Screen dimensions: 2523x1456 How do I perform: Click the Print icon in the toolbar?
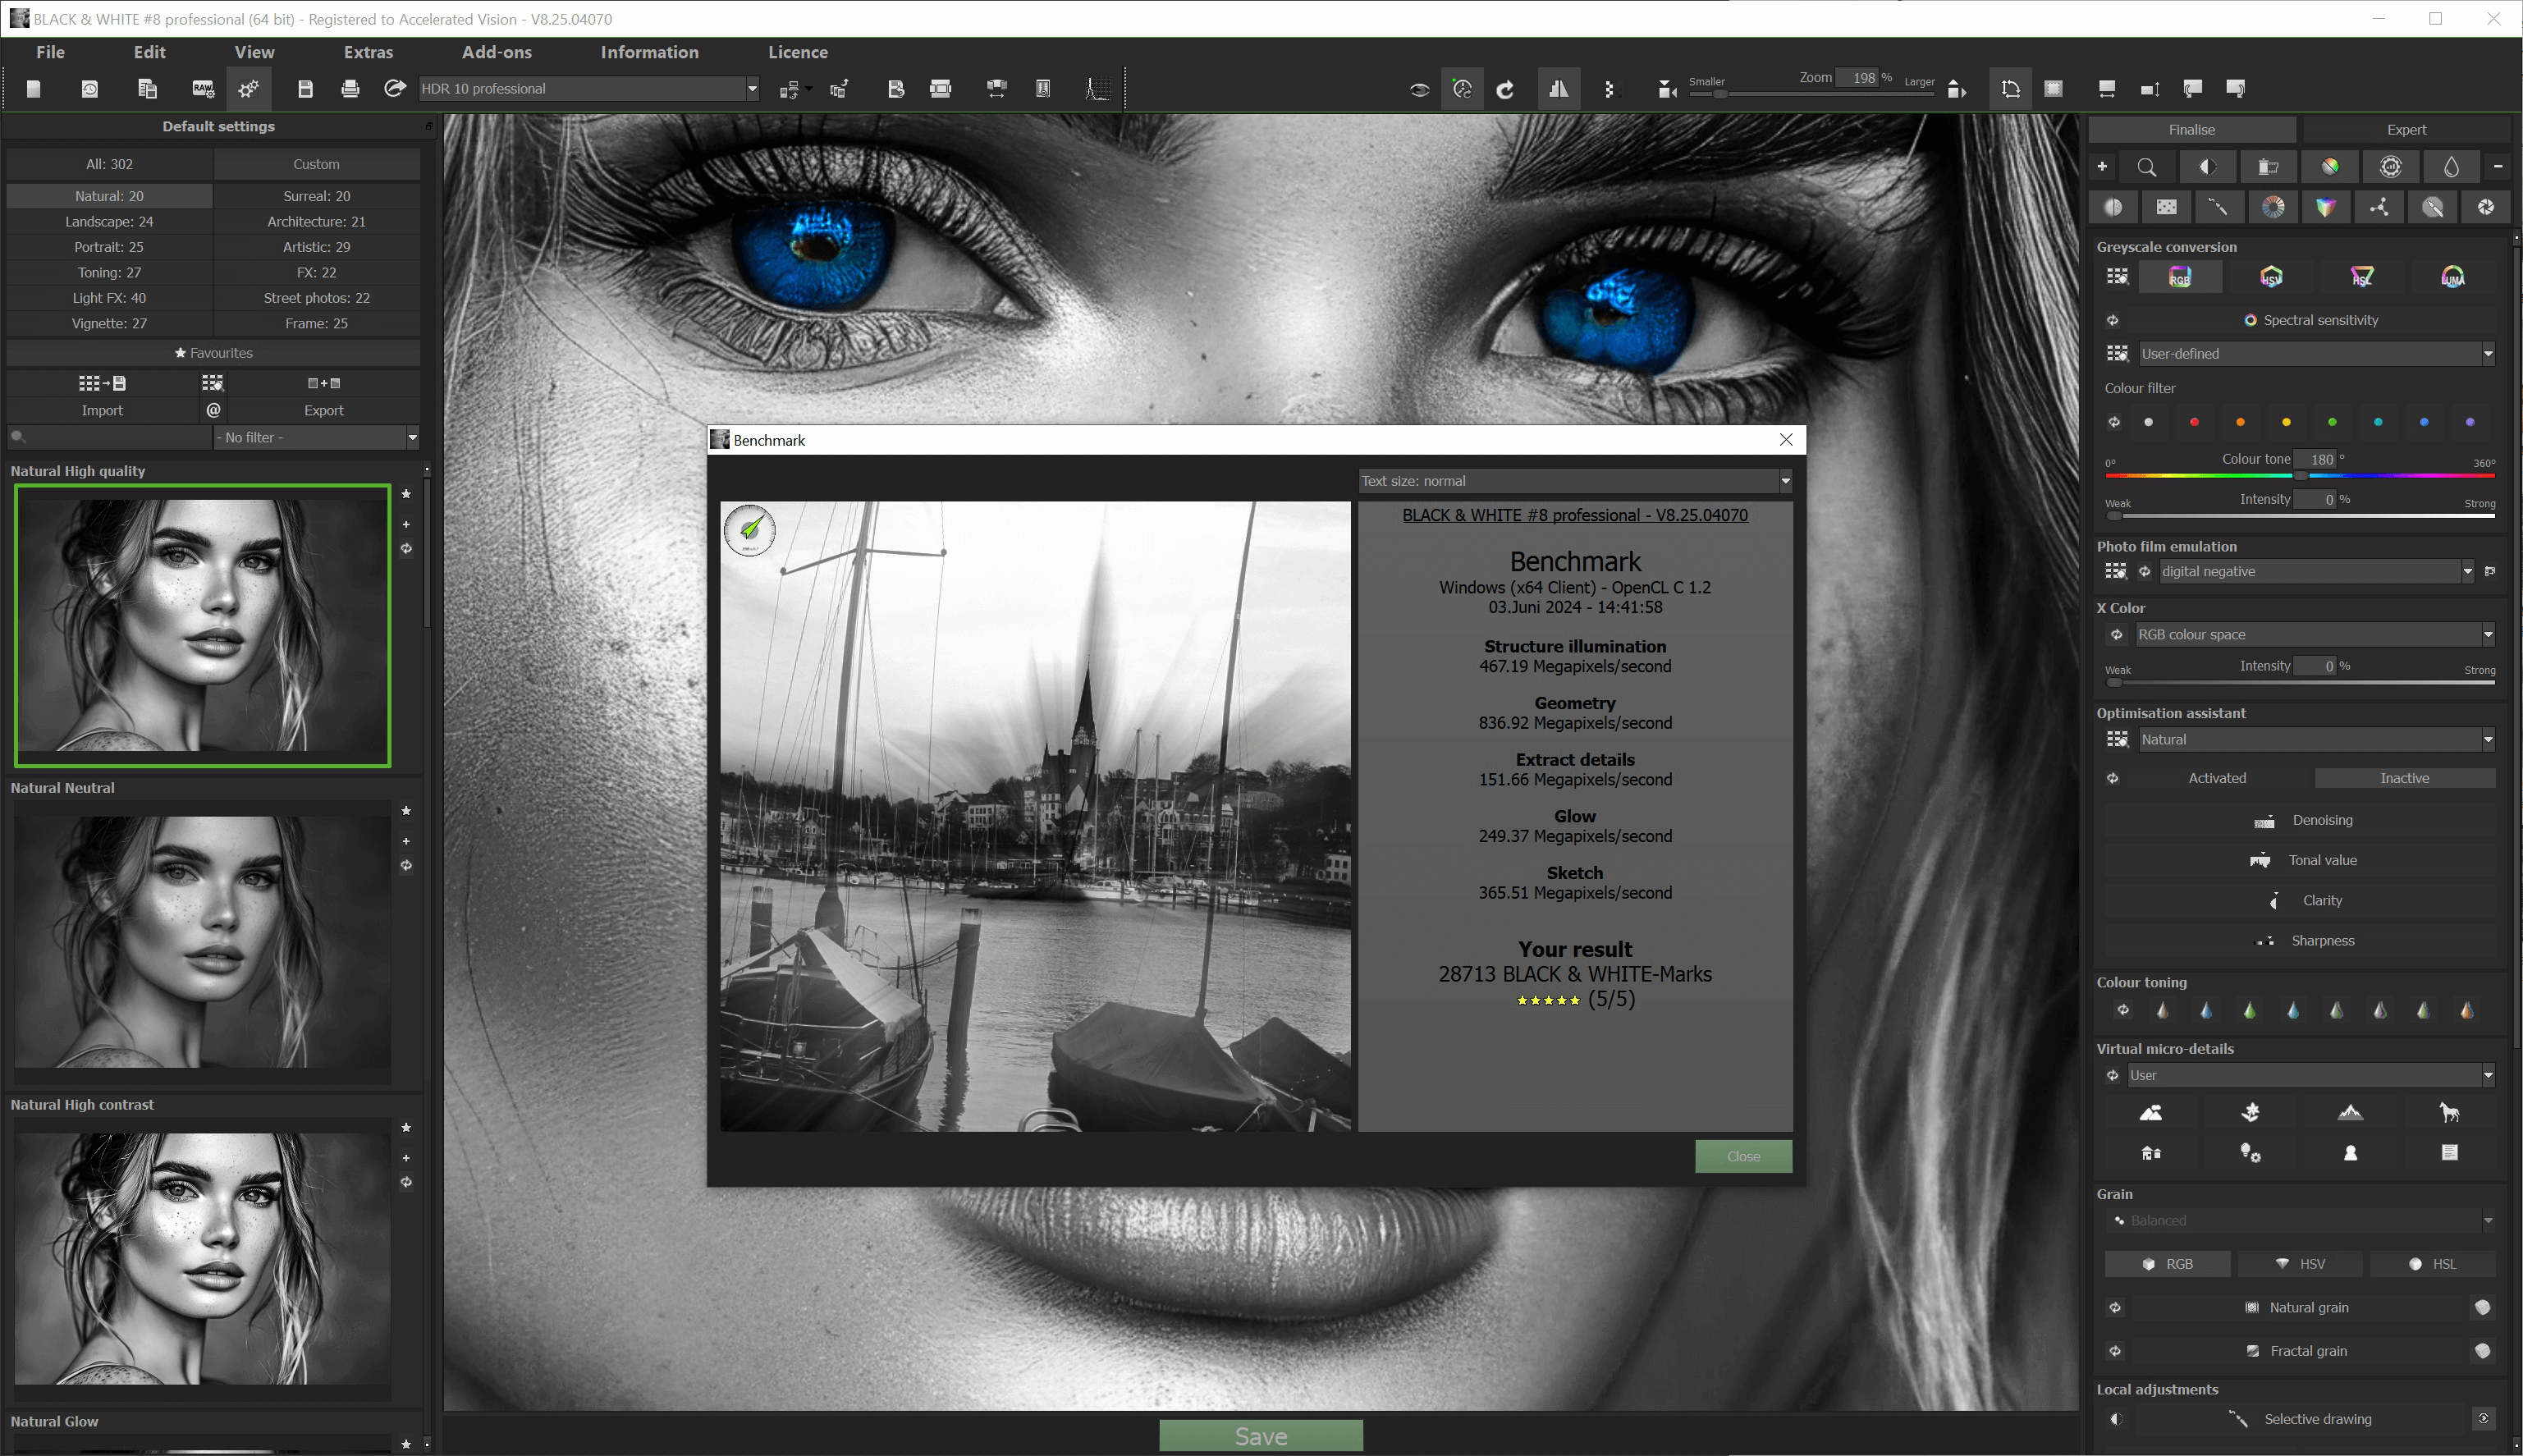point(350,88)
